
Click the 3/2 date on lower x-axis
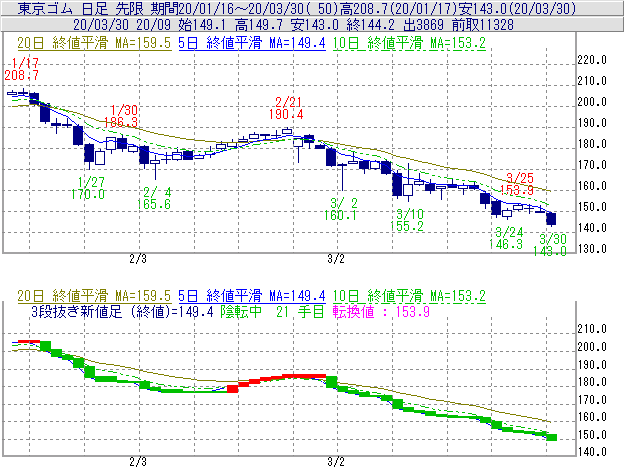(x=336, y=462)
